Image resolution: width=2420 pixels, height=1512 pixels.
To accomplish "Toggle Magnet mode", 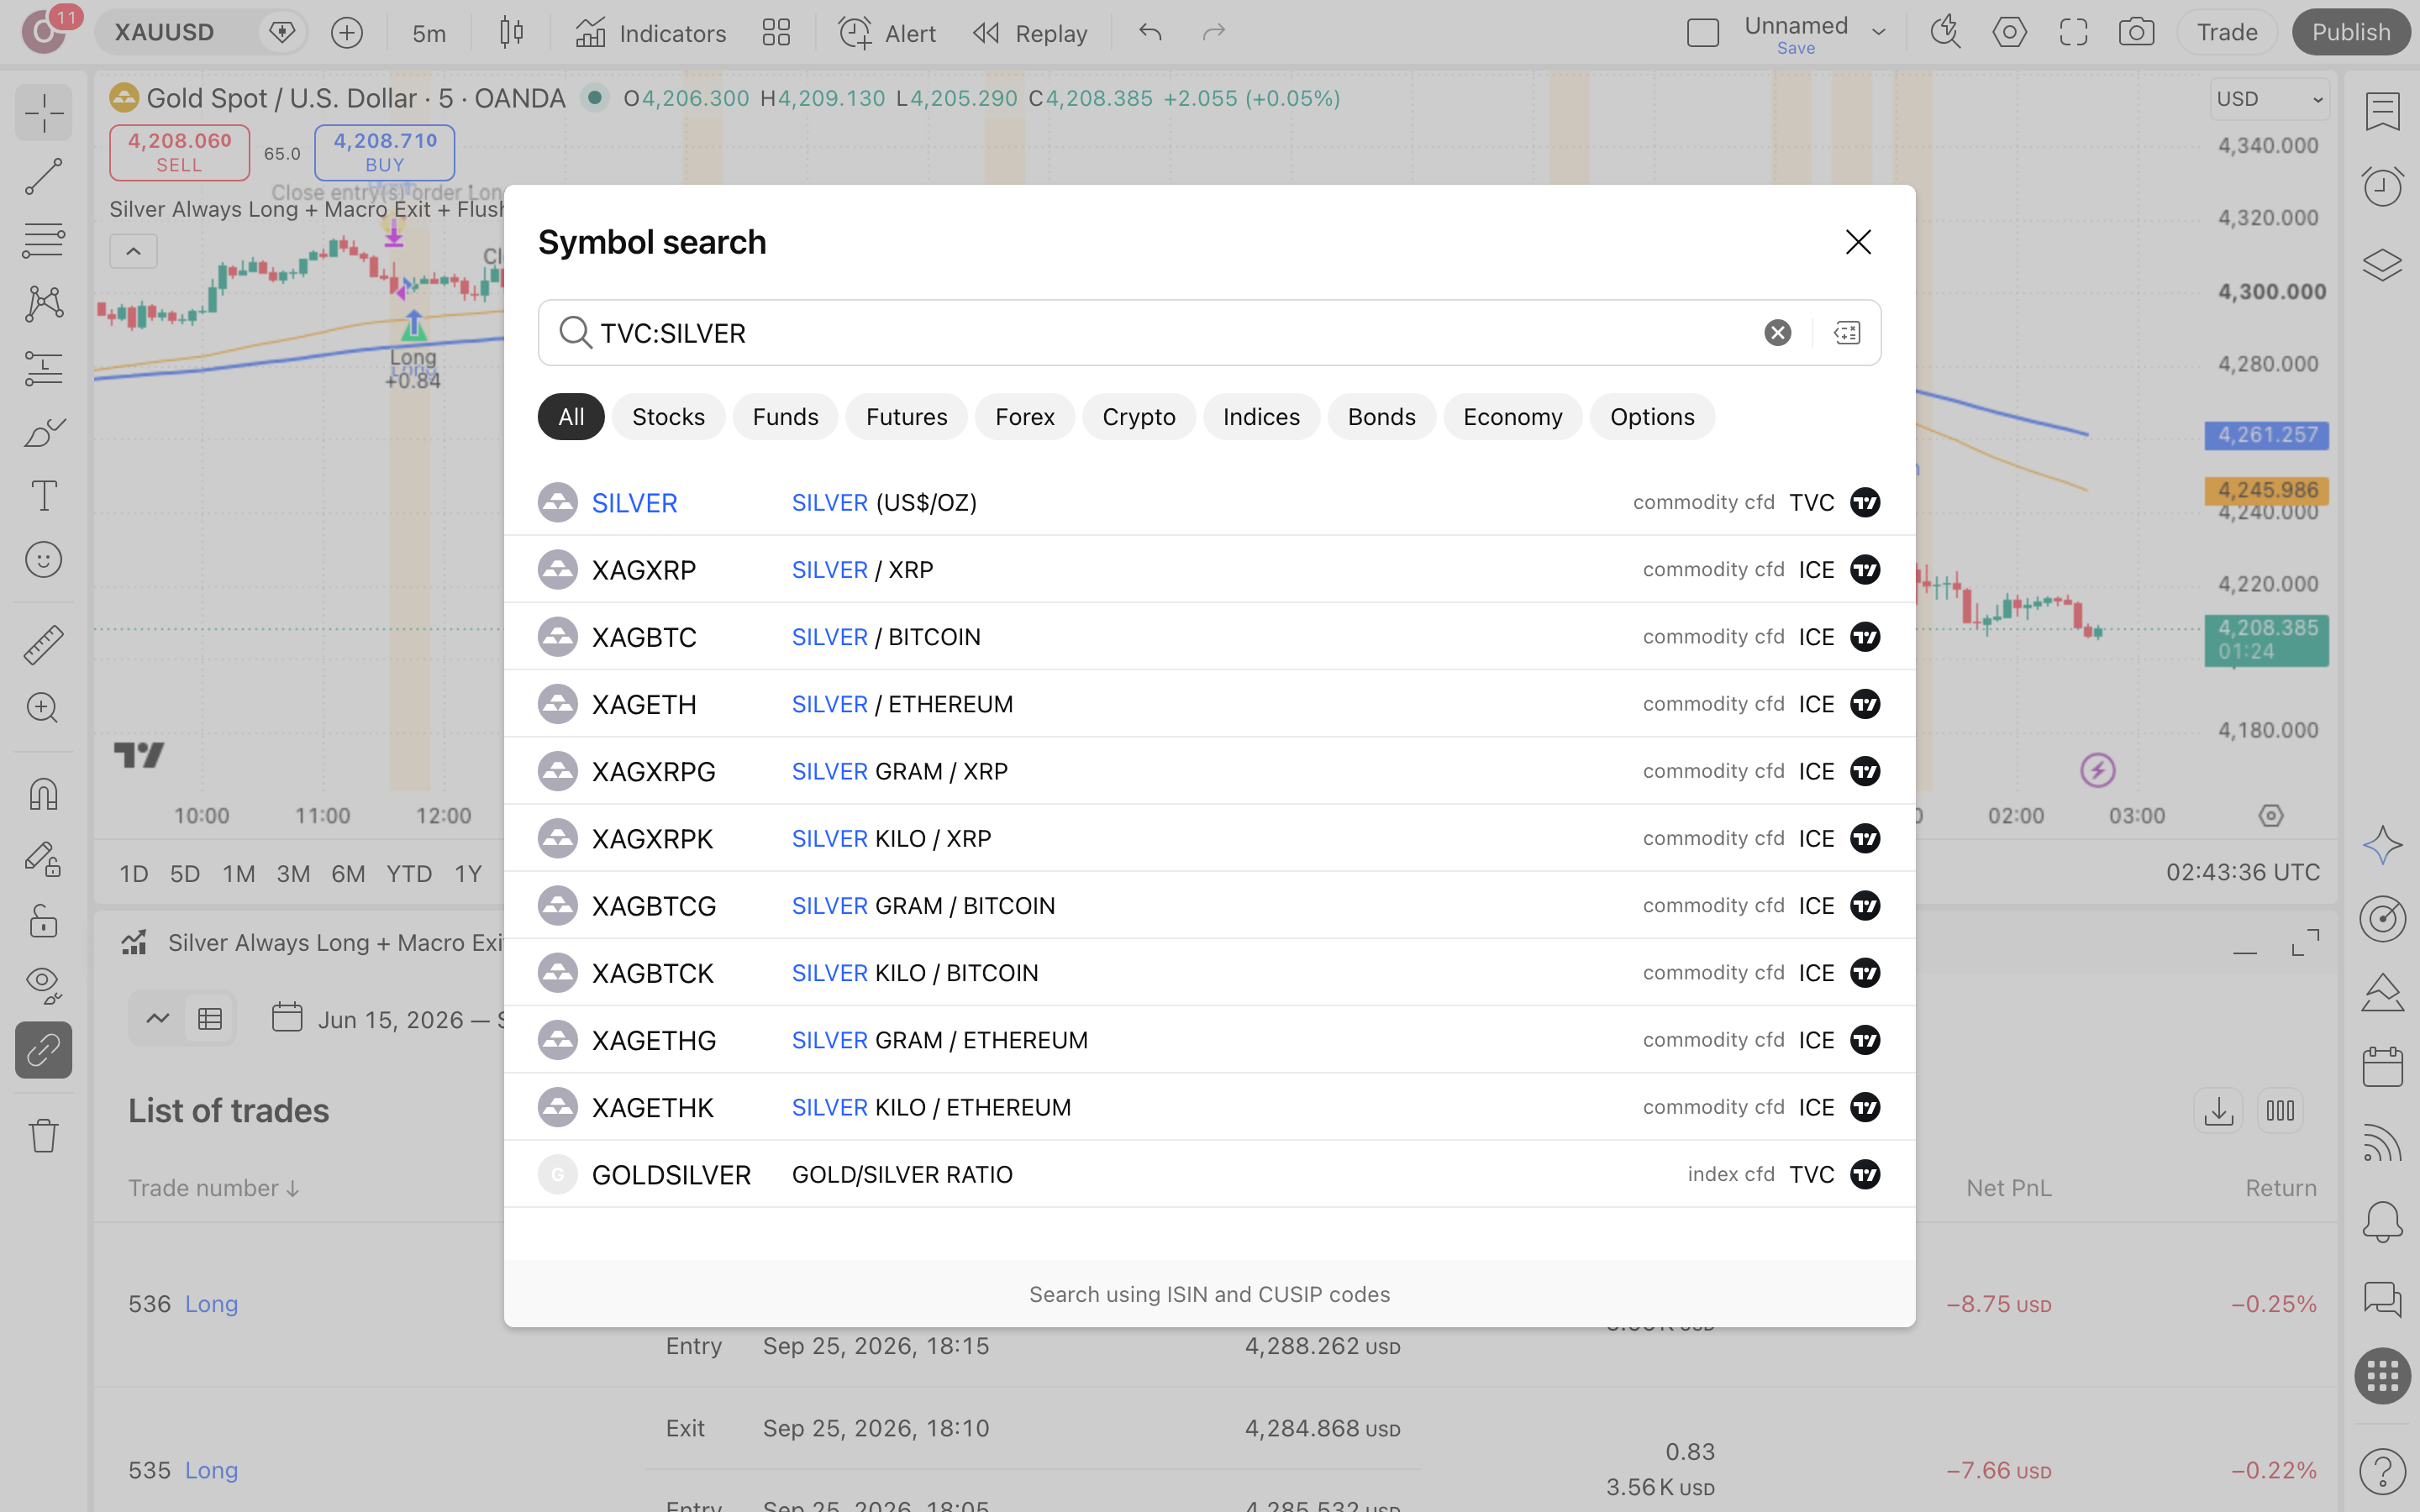I will (44, 794).
